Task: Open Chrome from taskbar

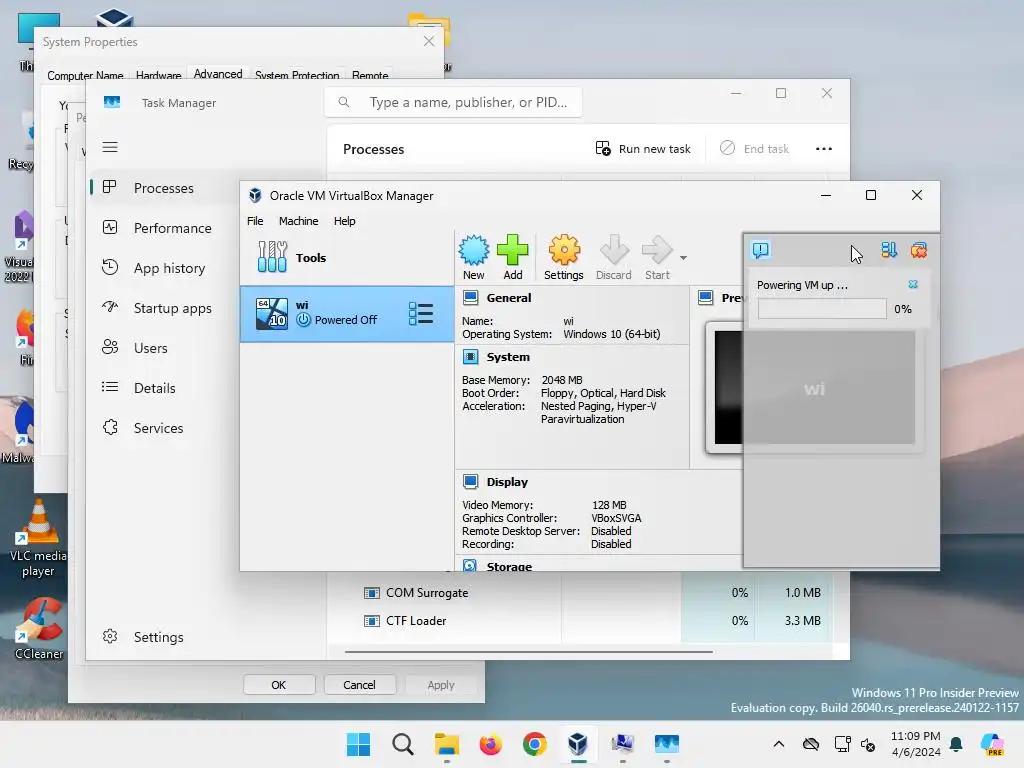Action: [x=534, y=744]
